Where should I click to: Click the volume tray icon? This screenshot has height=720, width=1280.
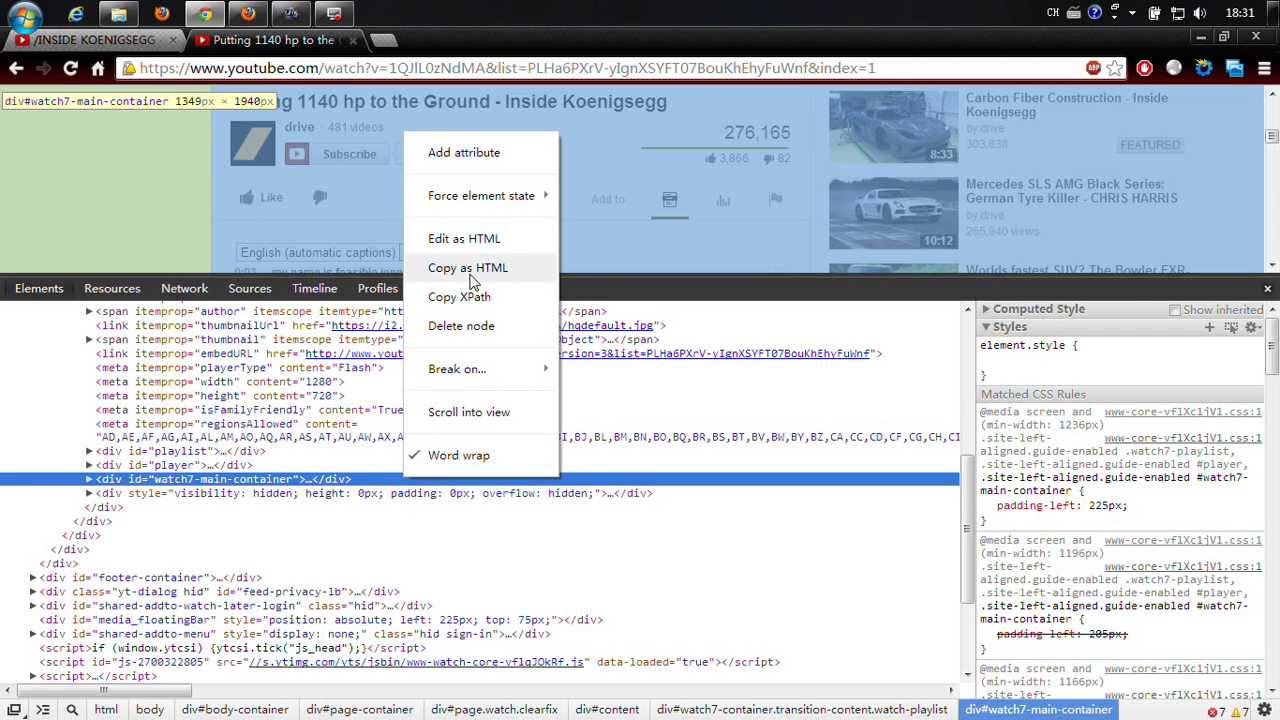pyautogui.click(x=1197, y=13)
